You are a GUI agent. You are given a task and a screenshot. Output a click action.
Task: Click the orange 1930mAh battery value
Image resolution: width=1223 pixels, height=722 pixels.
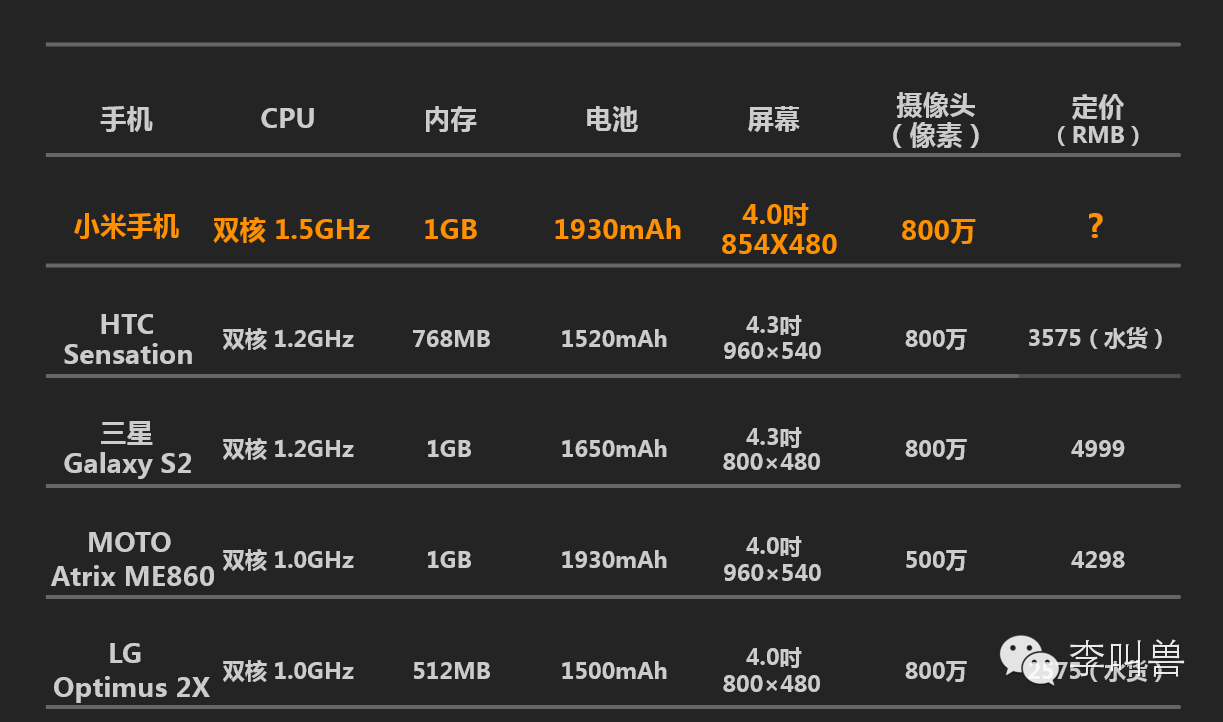click(617, 229)
